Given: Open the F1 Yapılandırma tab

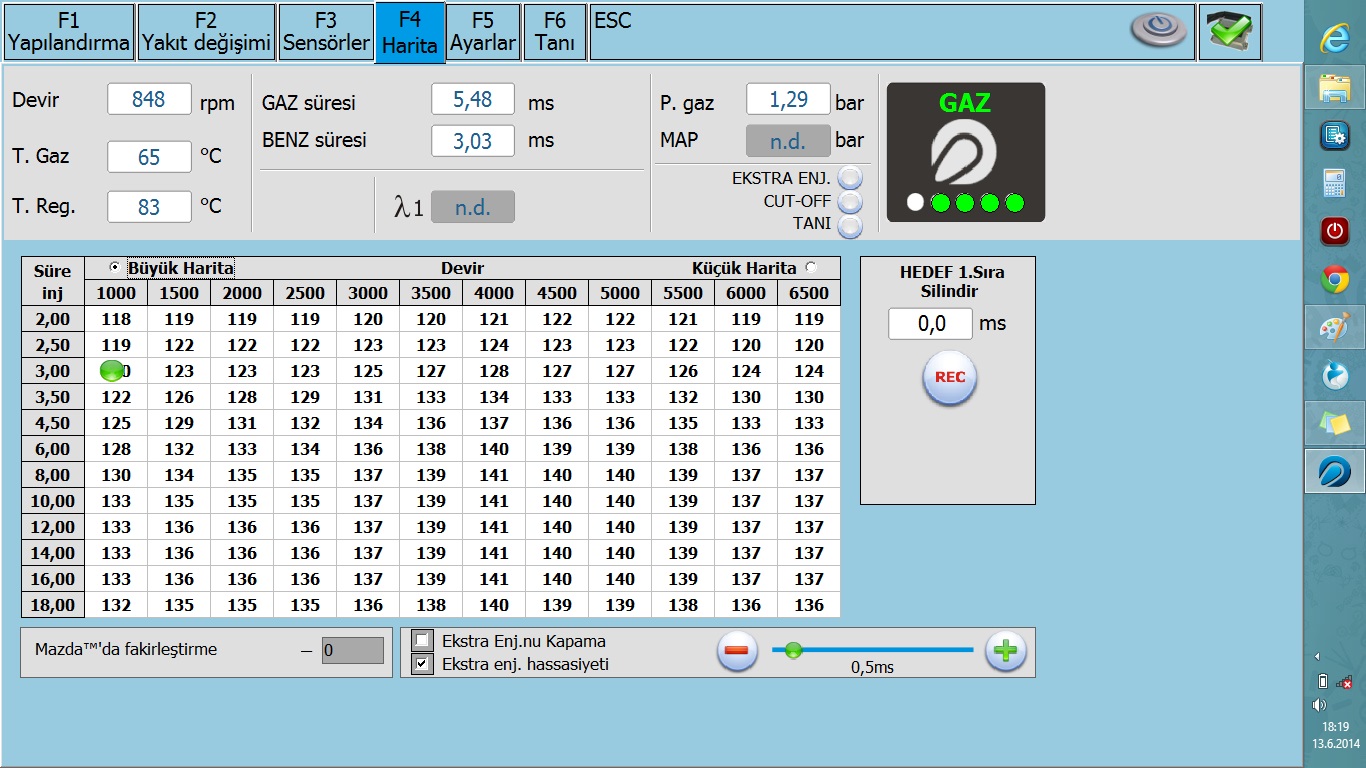Looking at the screenshot, I should coord(69,33).
